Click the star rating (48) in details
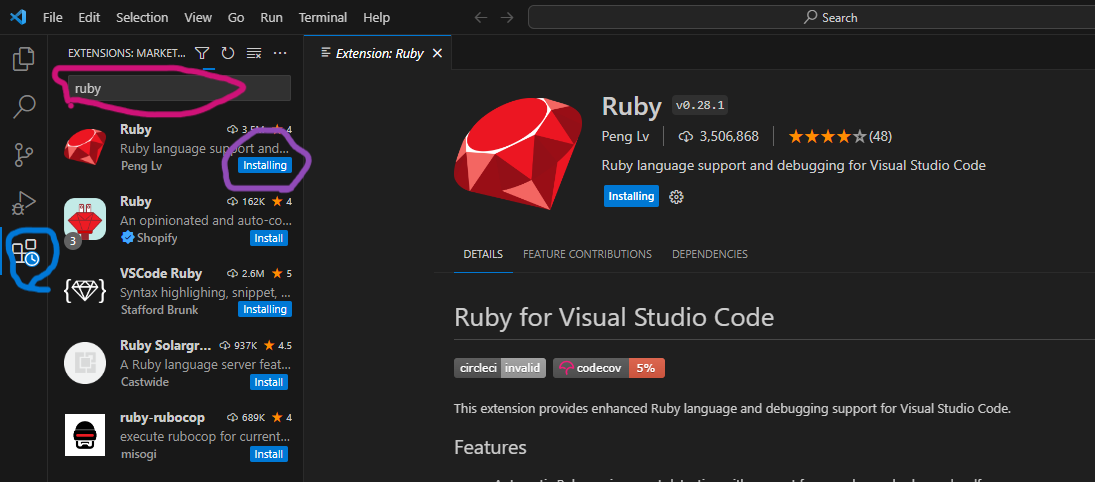This screenshot has height=482, width=1095. coord(840,136)
